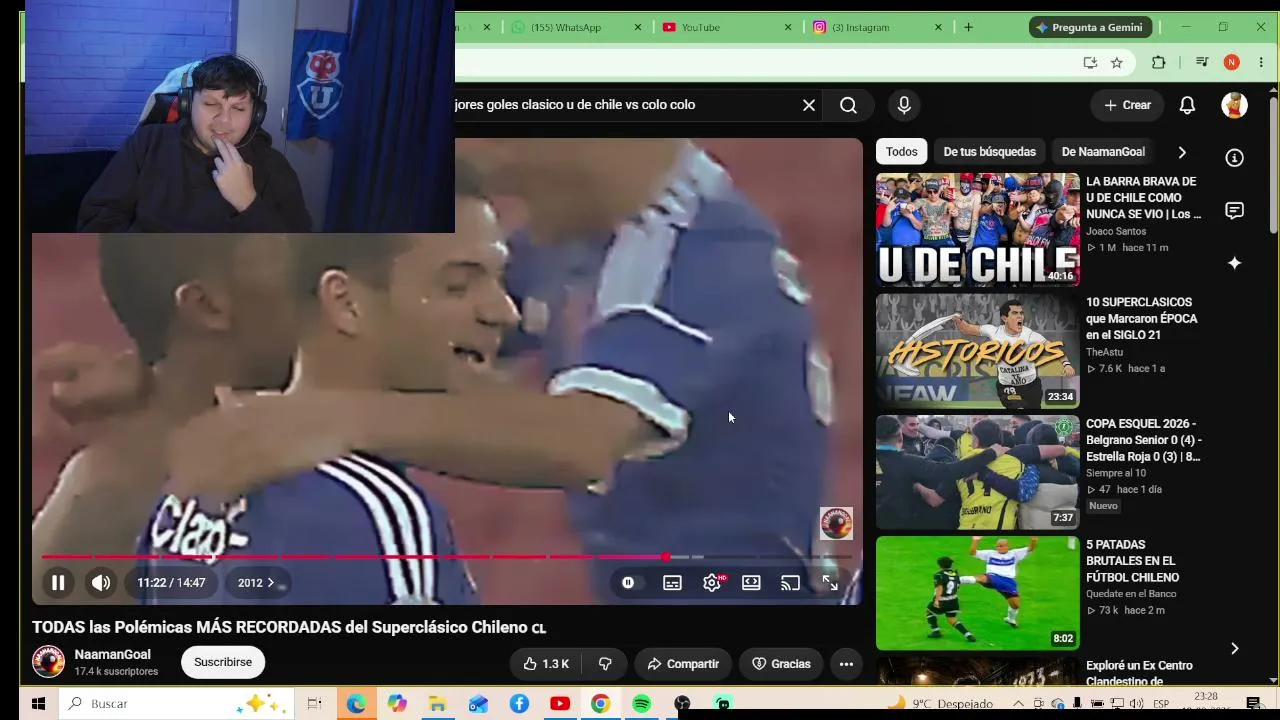Open the comments panel icon
This screenshot has width=1280, height=720.
tap(1235, 211)
